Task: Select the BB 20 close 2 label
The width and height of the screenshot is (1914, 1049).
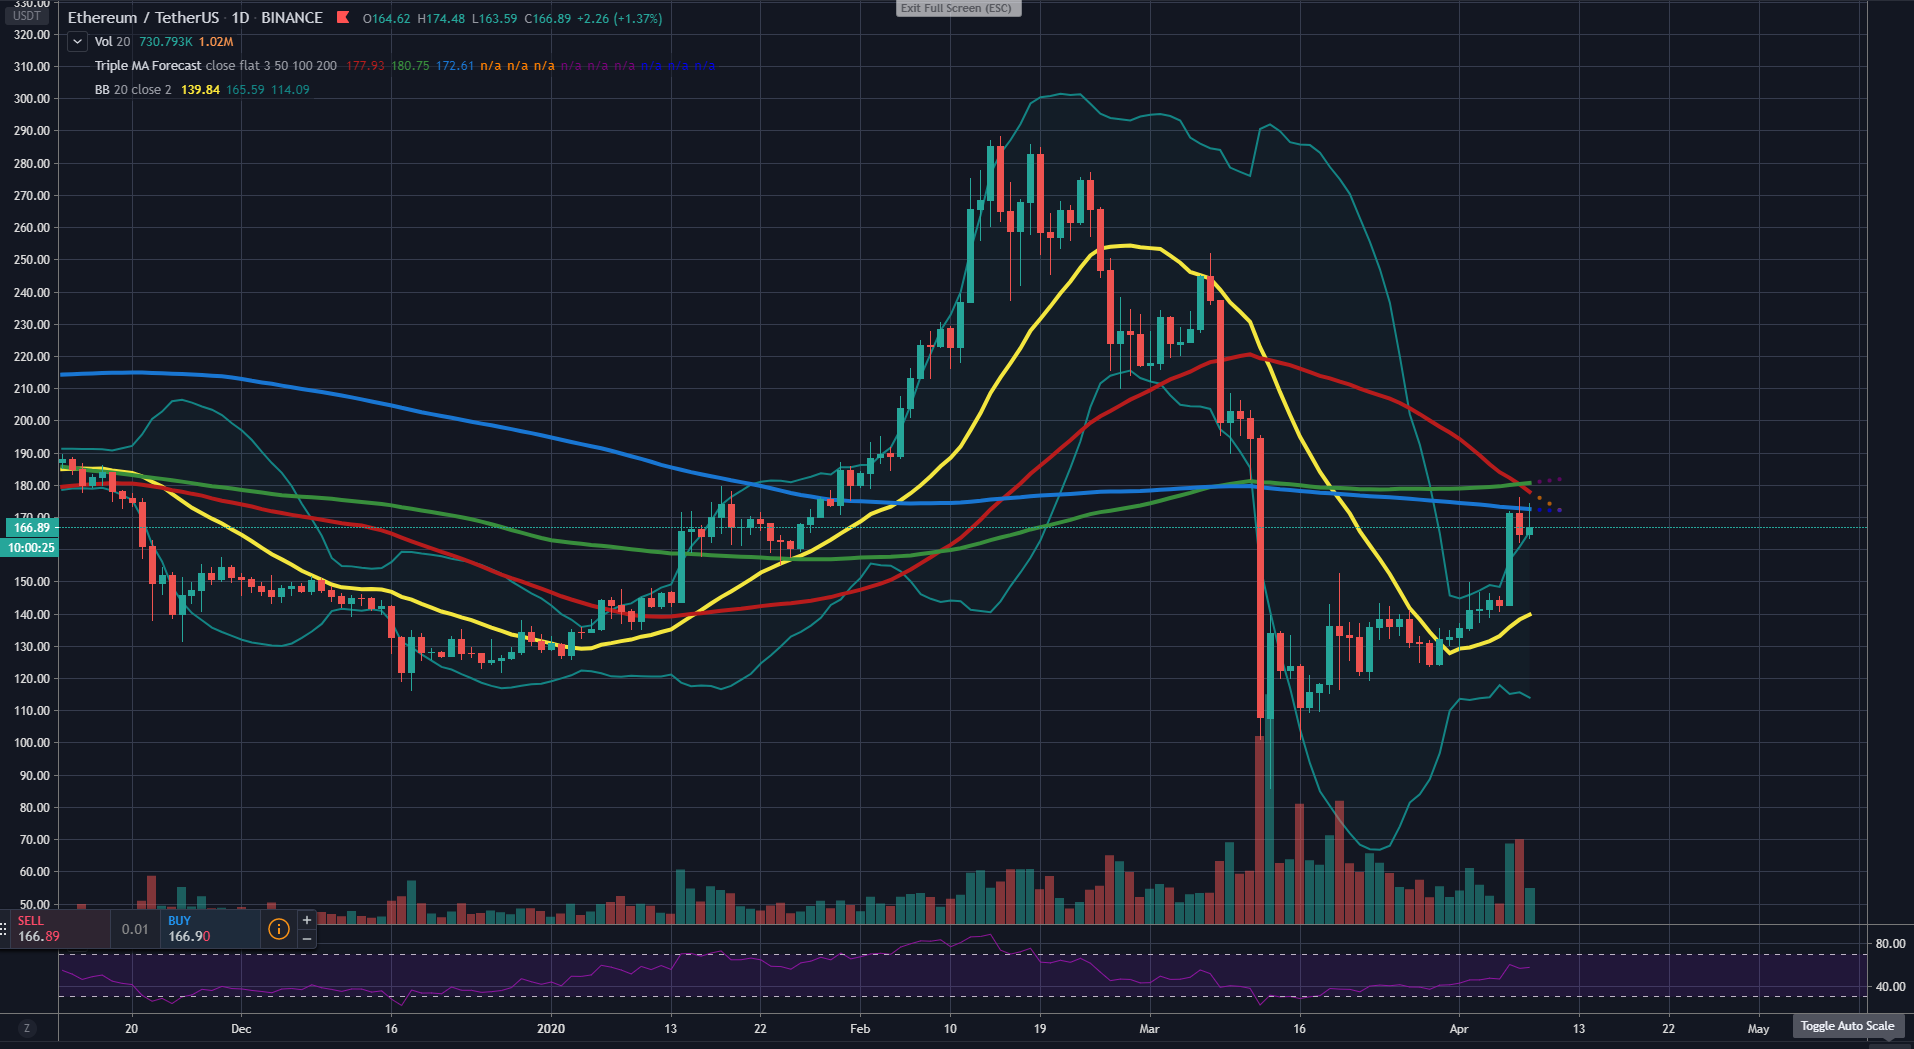Action: (x=133, y=90)
